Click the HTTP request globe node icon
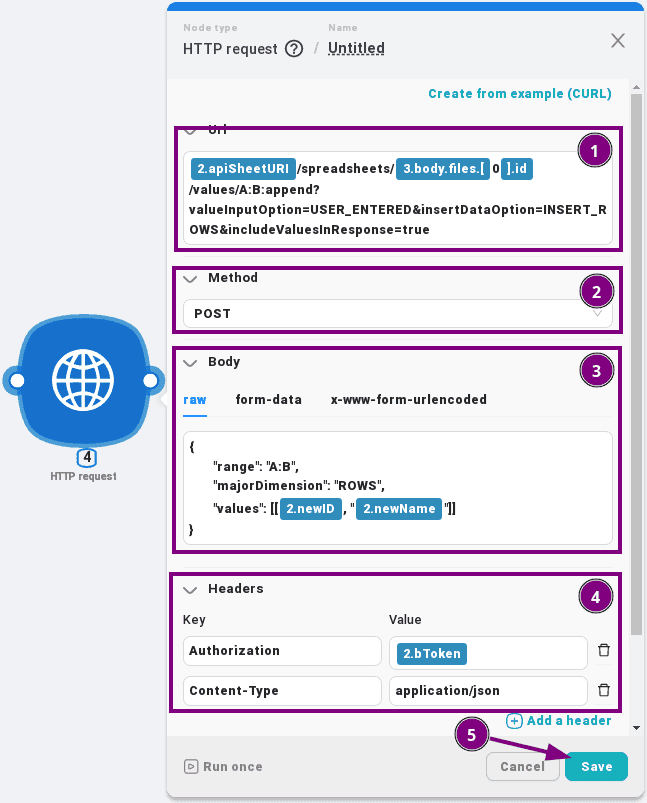647x803 pixels. 83,380
